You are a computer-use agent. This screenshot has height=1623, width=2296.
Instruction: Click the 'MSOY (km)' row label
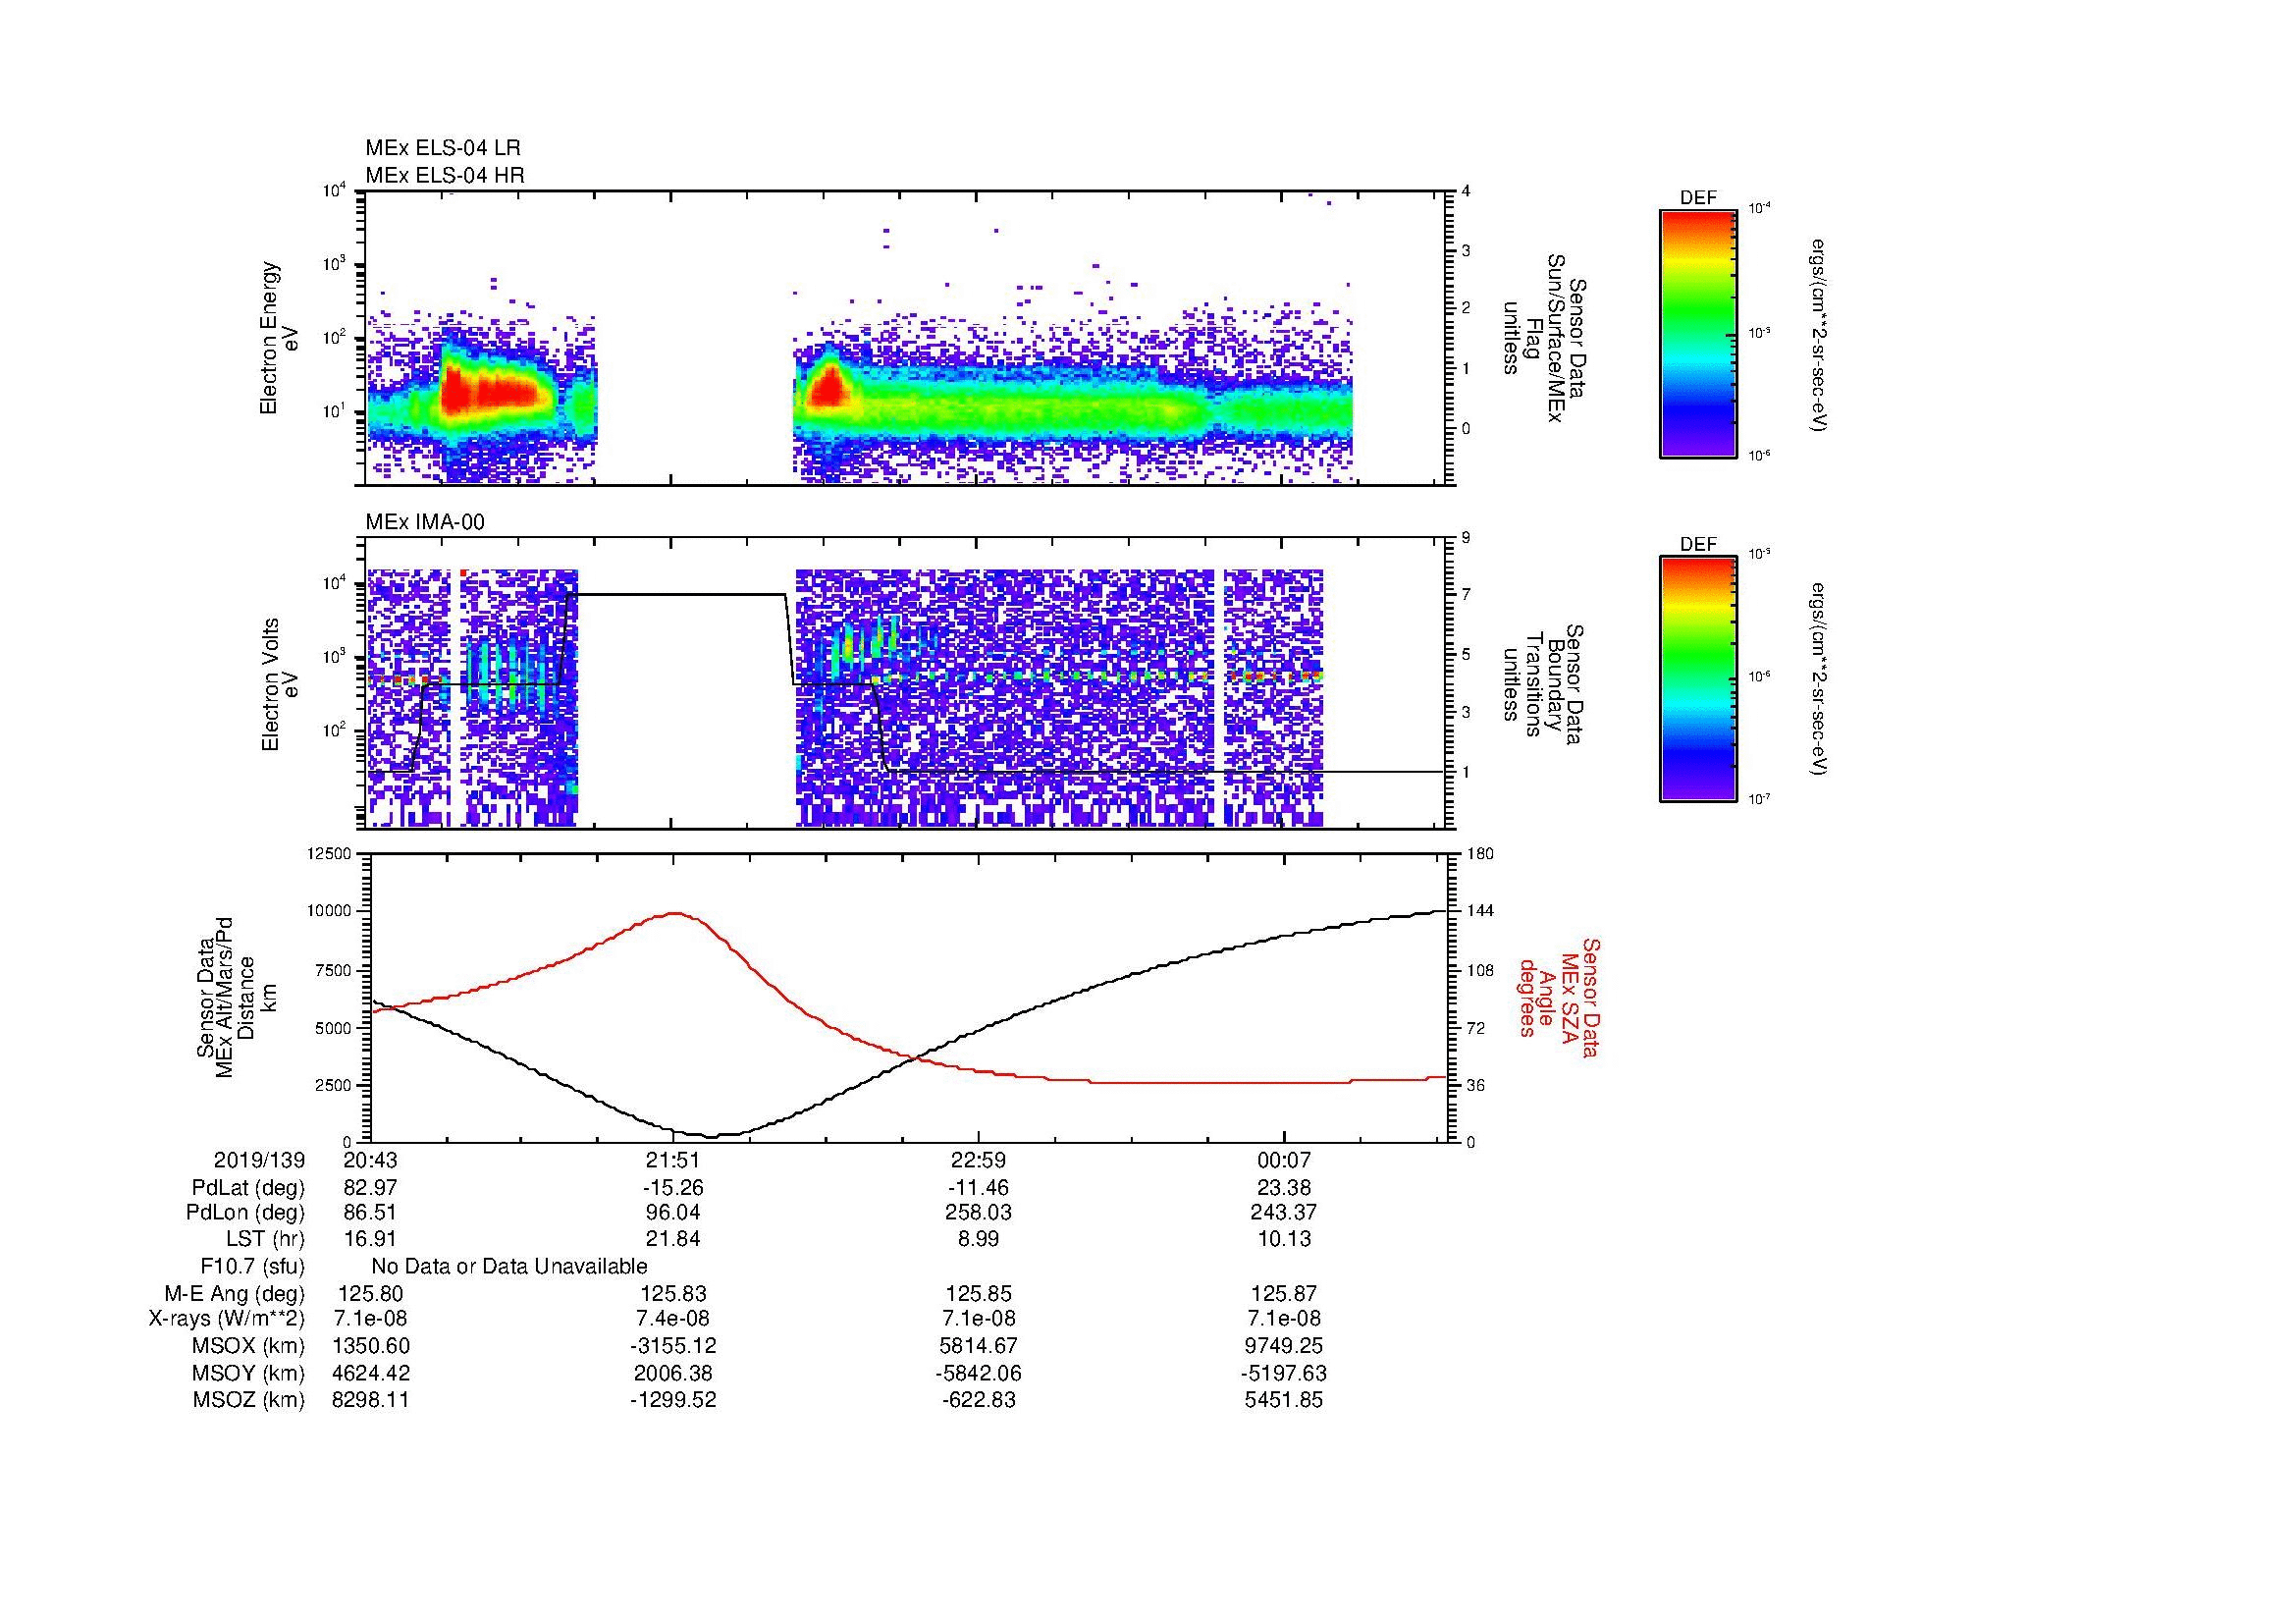tap(249, 1373)
